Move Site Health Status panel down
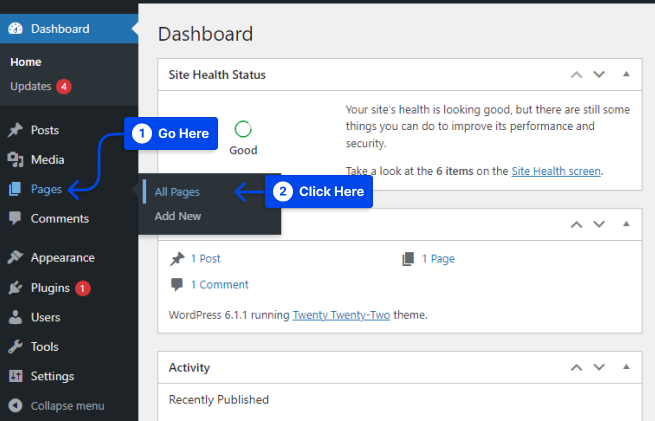This screenshot has height=421, width=655. (x=599, y=75)
